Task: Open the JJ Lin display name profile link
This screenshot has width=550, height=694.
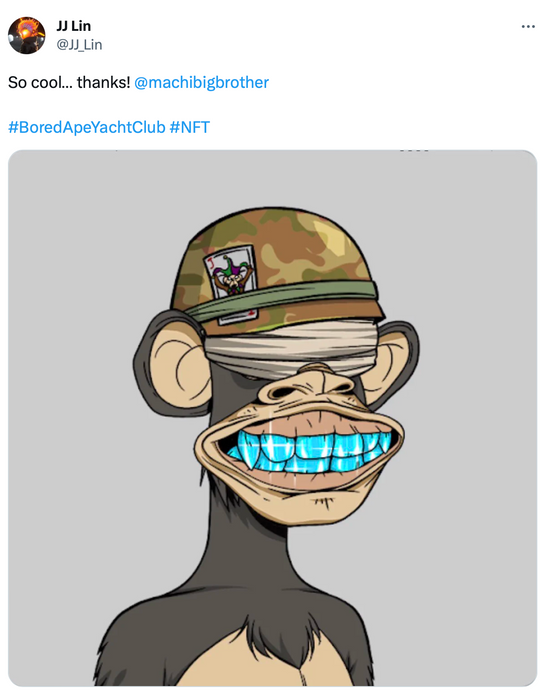Action: pyautogui.click(x=73, y=26)
